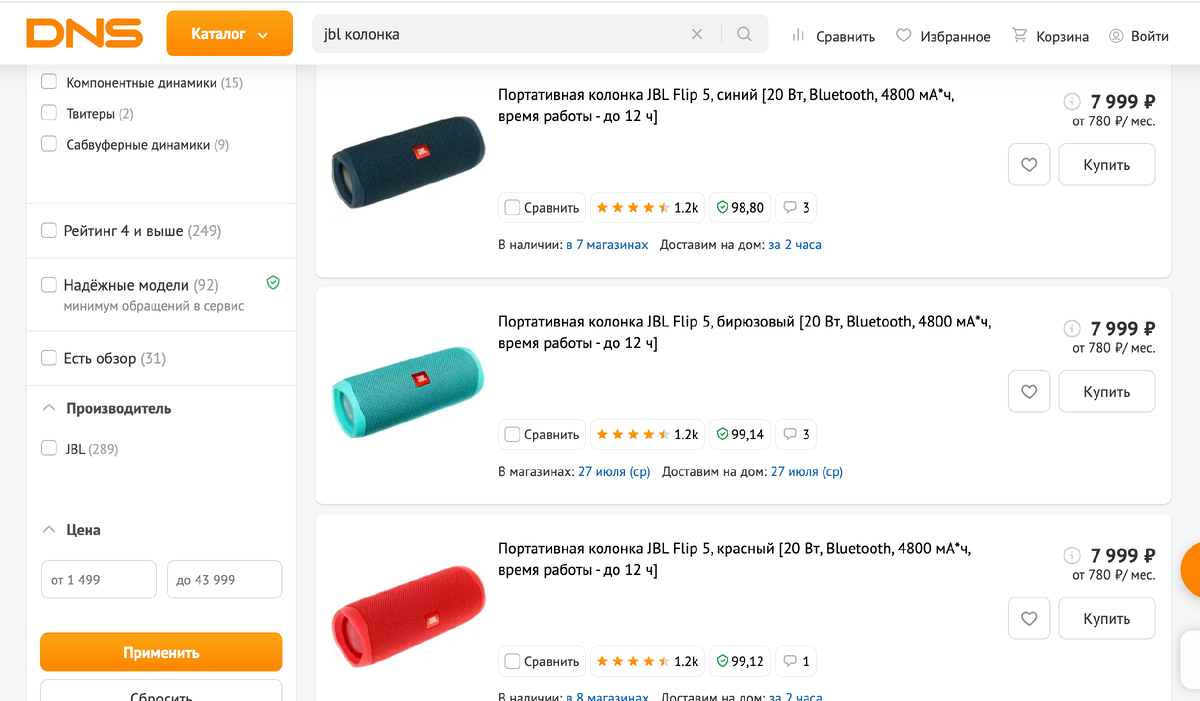
Task: Click the info icon near the first price
Action: 1072,101
